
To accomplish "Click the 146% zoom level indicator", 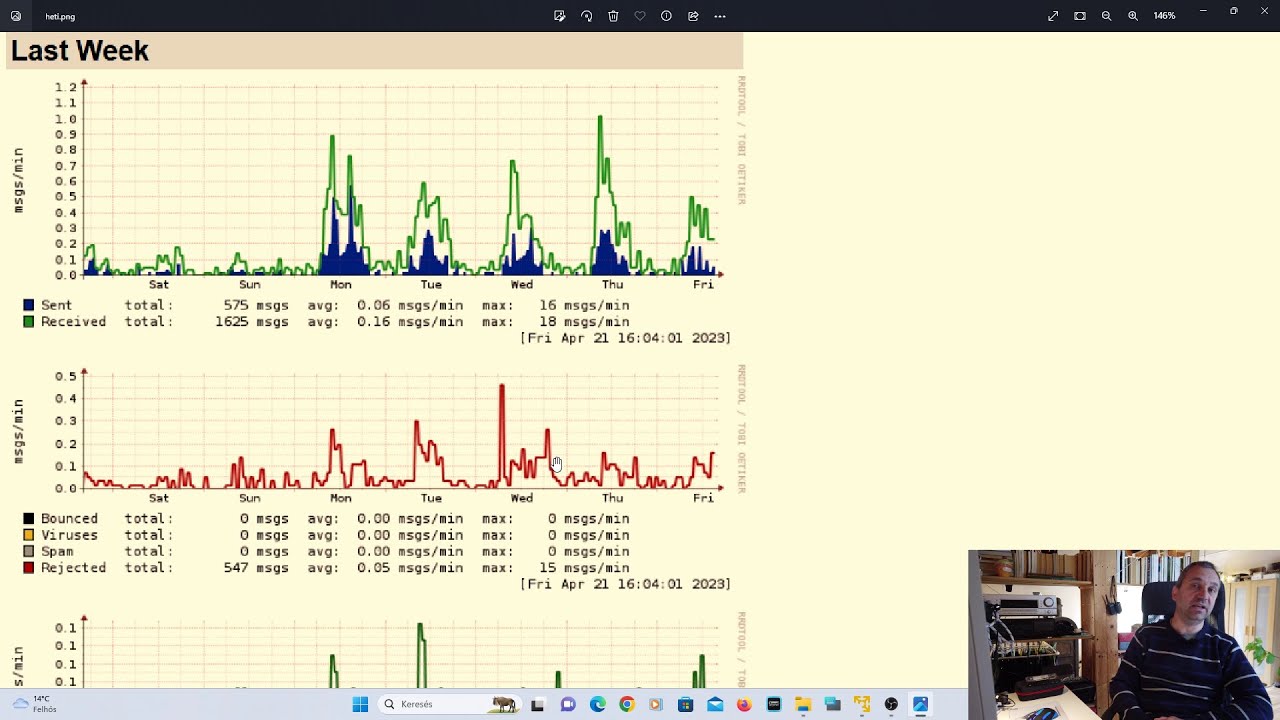I will coord(1164,16).
